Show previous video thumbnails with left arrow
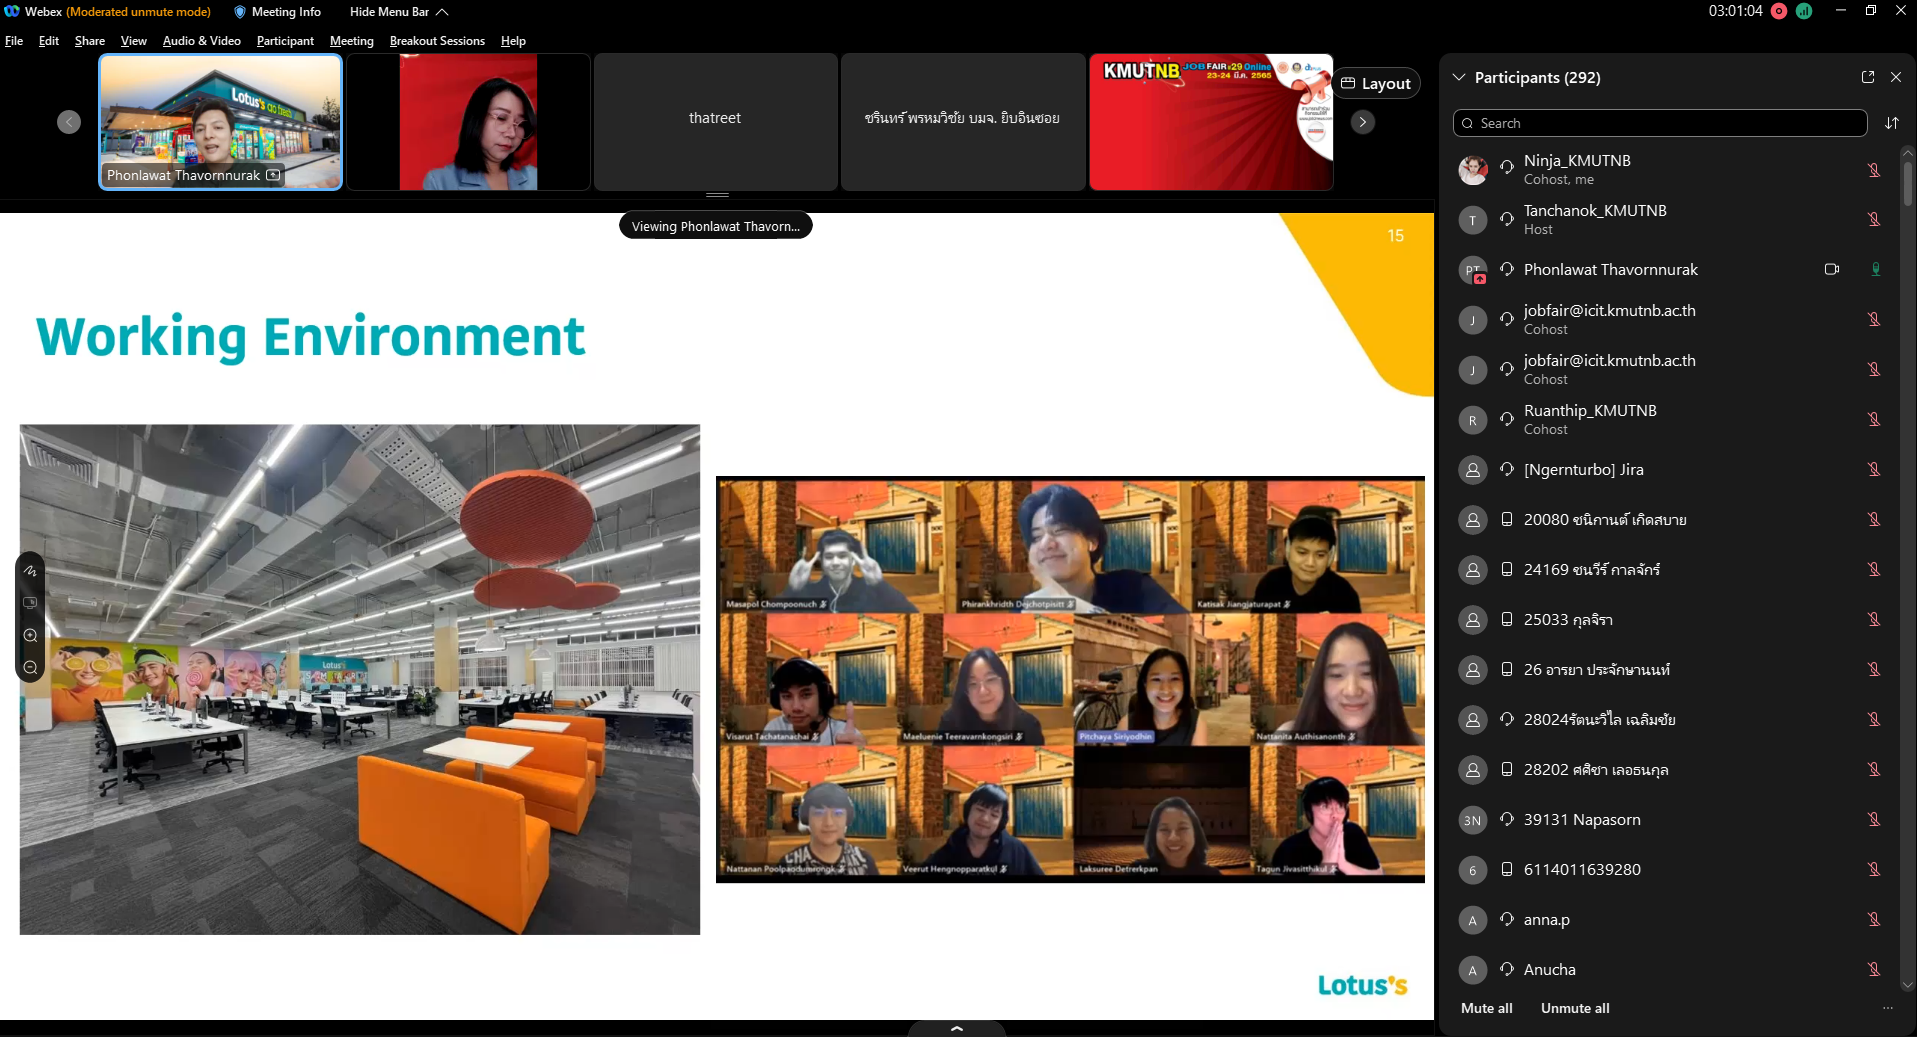The height and width of the screenshot is (1037, 1917). pyautogui.click(x=69, y=122)
